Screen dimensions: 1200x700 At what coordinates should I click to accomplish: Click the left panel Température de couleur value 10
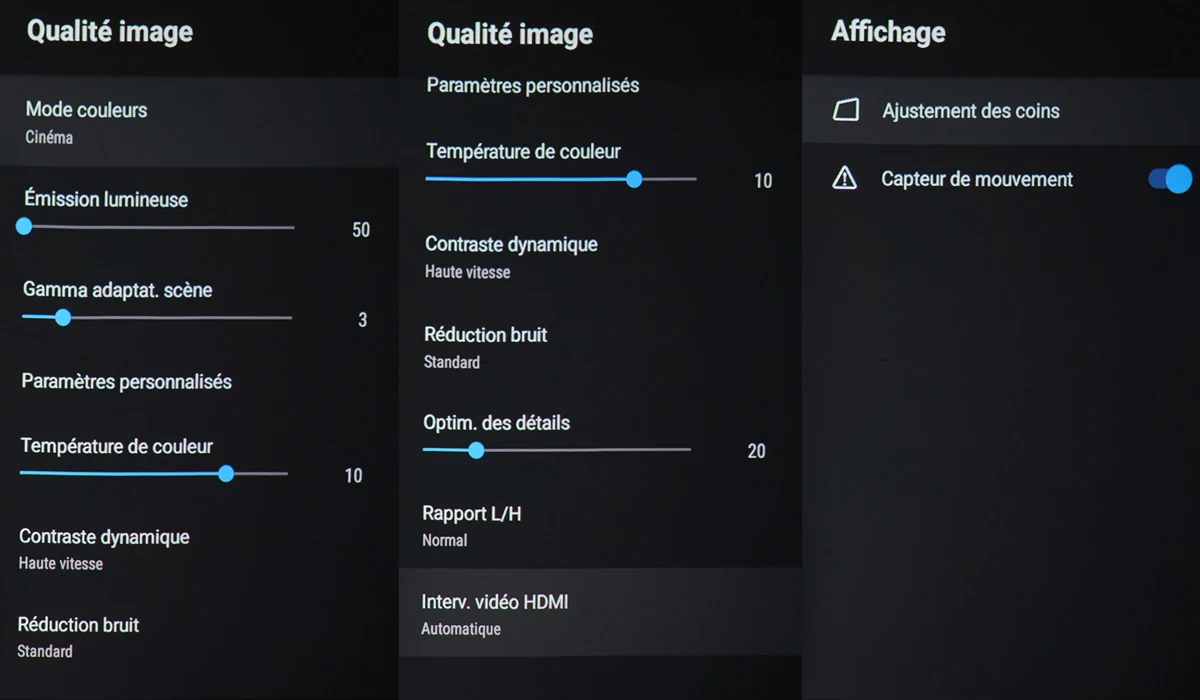click(x=353, y=476)
